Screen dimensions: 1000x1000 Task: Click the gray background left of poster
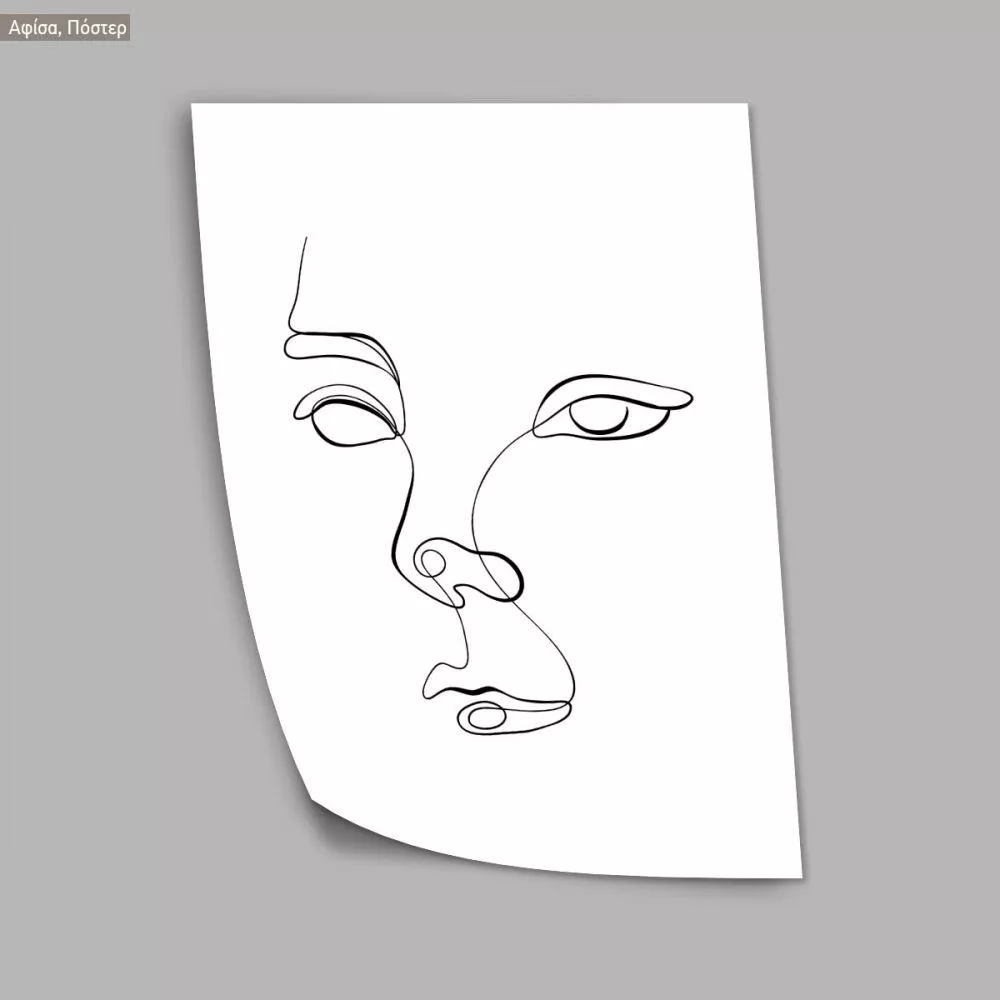[100, 500]
